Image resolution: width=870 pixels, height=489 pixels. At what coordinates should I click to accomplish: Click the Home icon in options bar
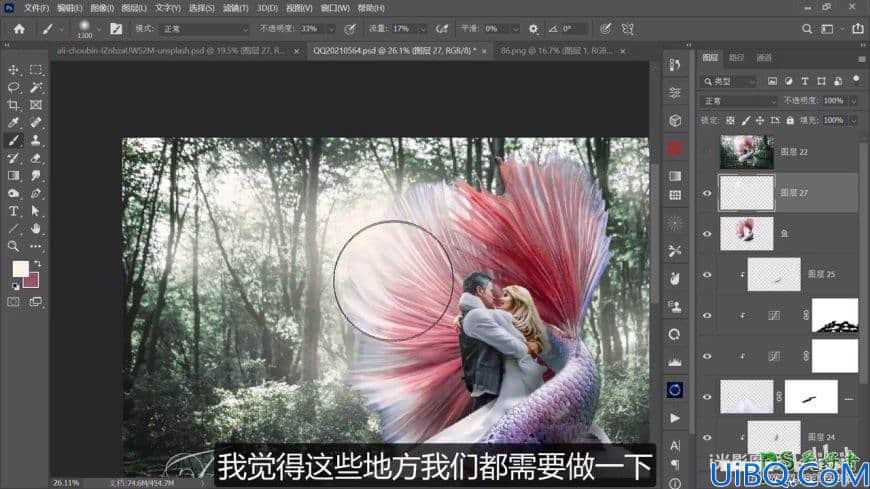(x=19, y=29)
